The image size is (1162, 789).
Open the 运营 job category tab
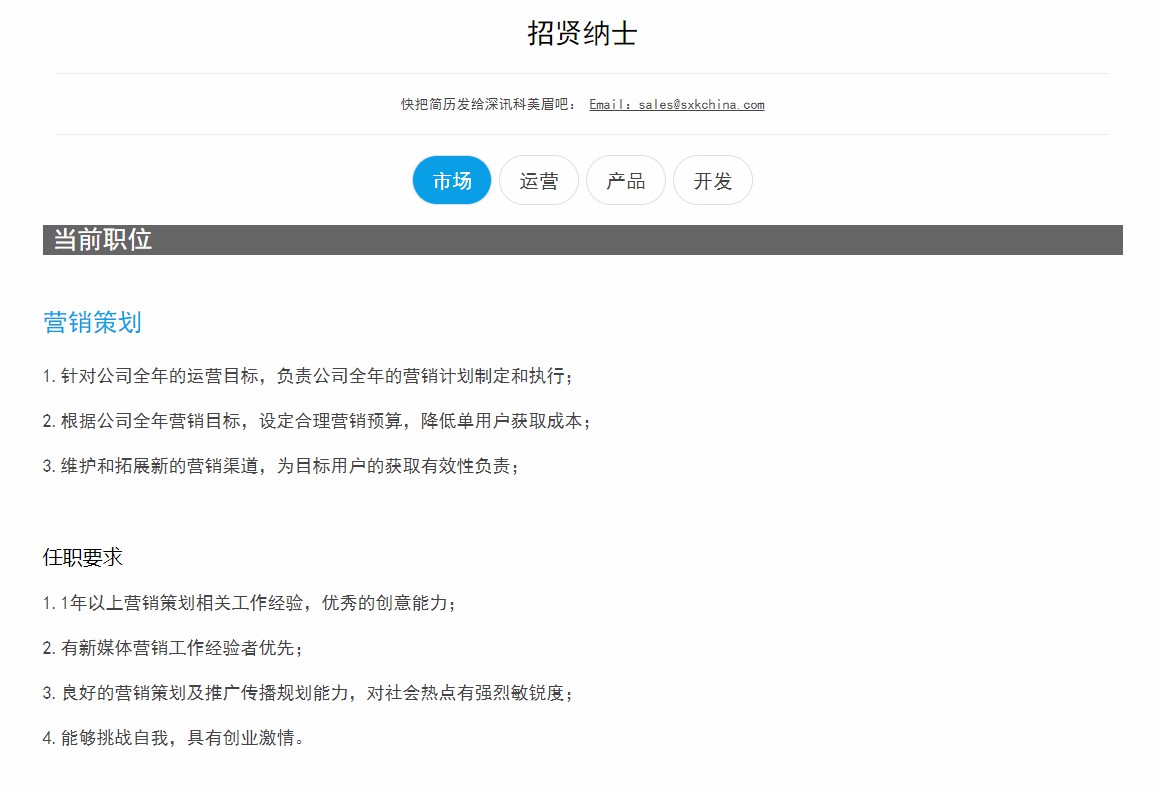(539, 181)
